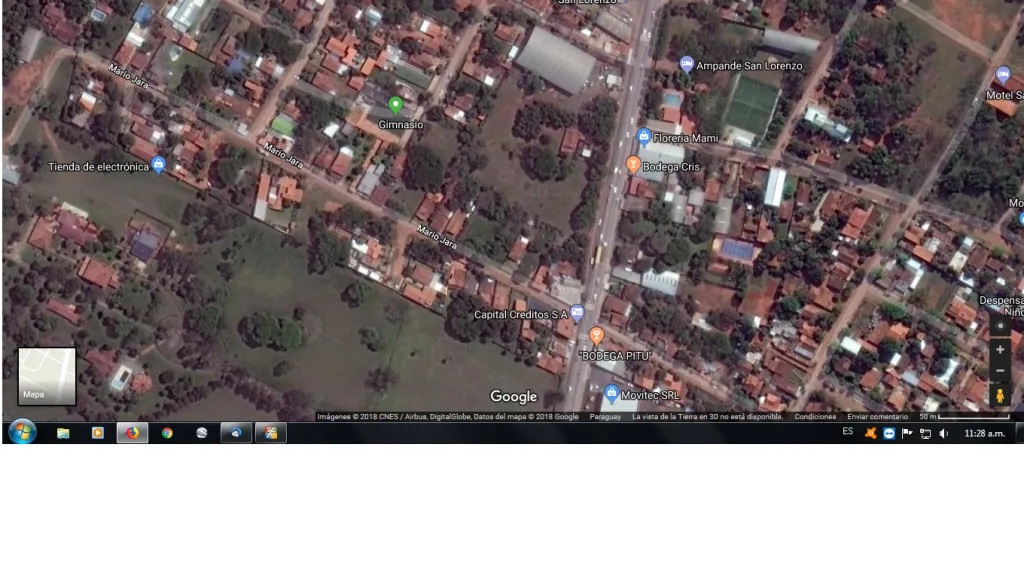The image size is (1024, 579).
Task: Open the network status tray icon
Action: [x=925, y=433]
